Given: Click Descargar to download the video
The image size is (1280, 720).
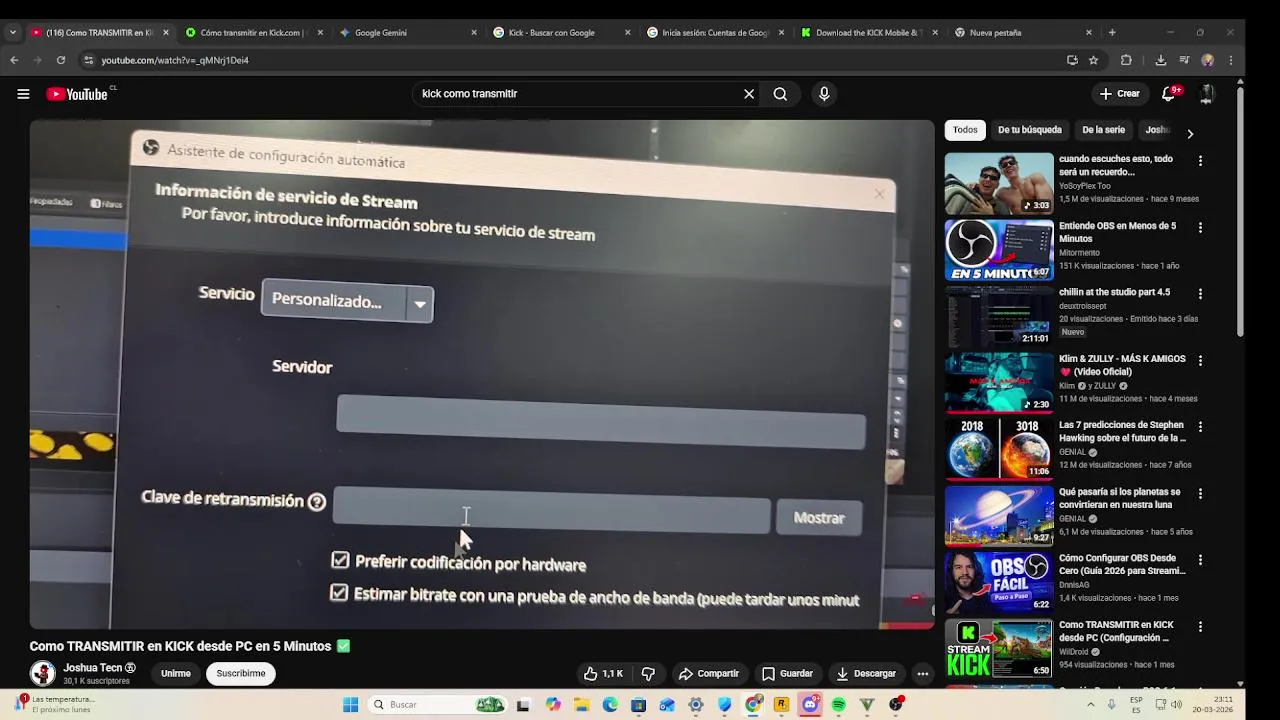Looking at the screenshot, I should coord(866,674).
